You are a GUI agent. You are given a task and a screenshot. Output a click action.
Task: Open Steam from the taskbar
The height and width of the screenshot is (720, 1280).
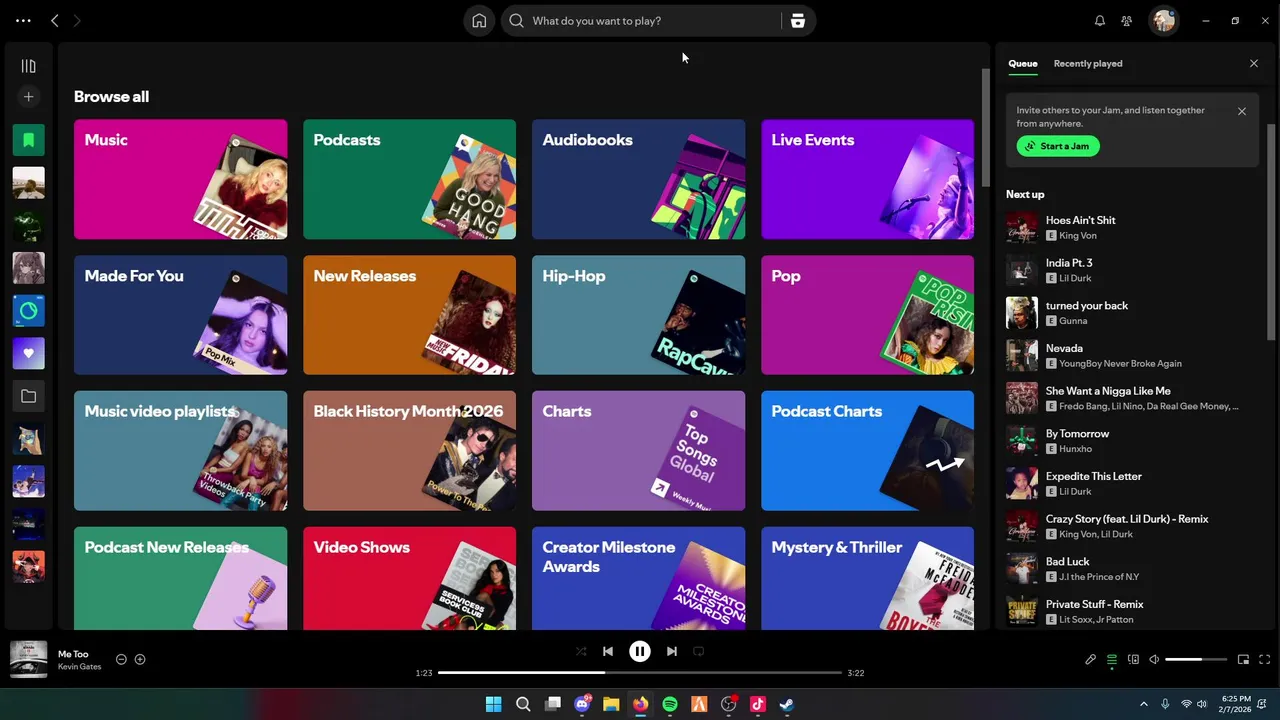(787, 704)
